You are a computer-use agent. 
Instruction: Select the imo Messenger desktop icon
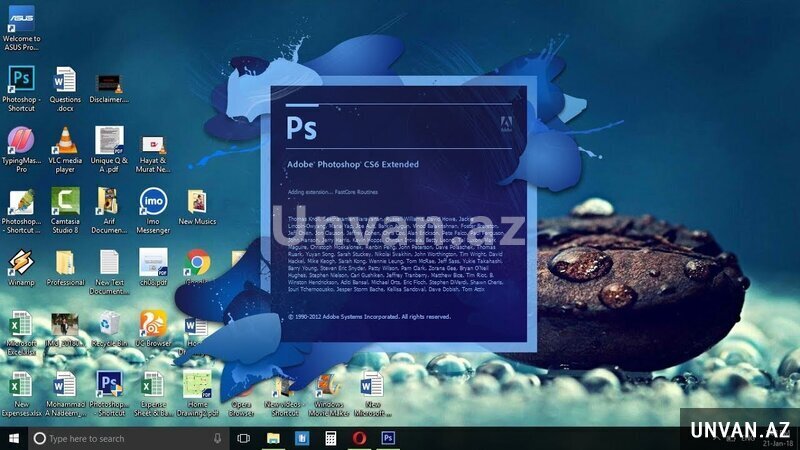pos(153,202)
